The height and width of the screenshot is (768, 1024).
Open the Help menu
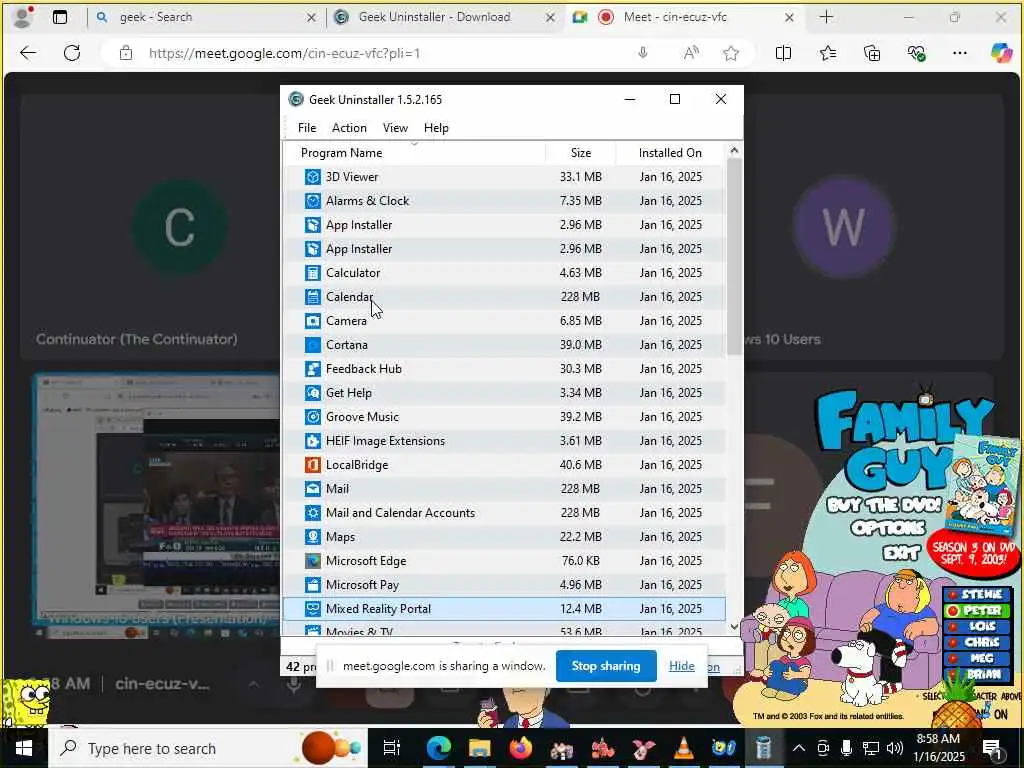click(x=436, y=128)
